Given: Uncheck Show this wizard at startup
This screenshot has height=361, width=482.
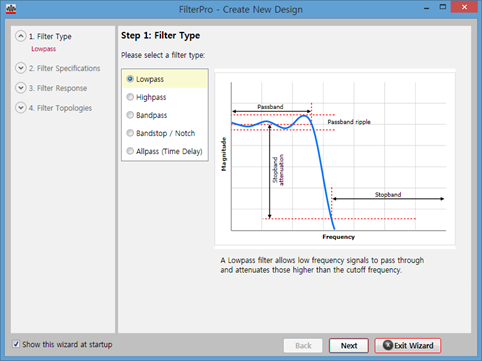Looking at the screenshot, I should [x=16, y=344].
